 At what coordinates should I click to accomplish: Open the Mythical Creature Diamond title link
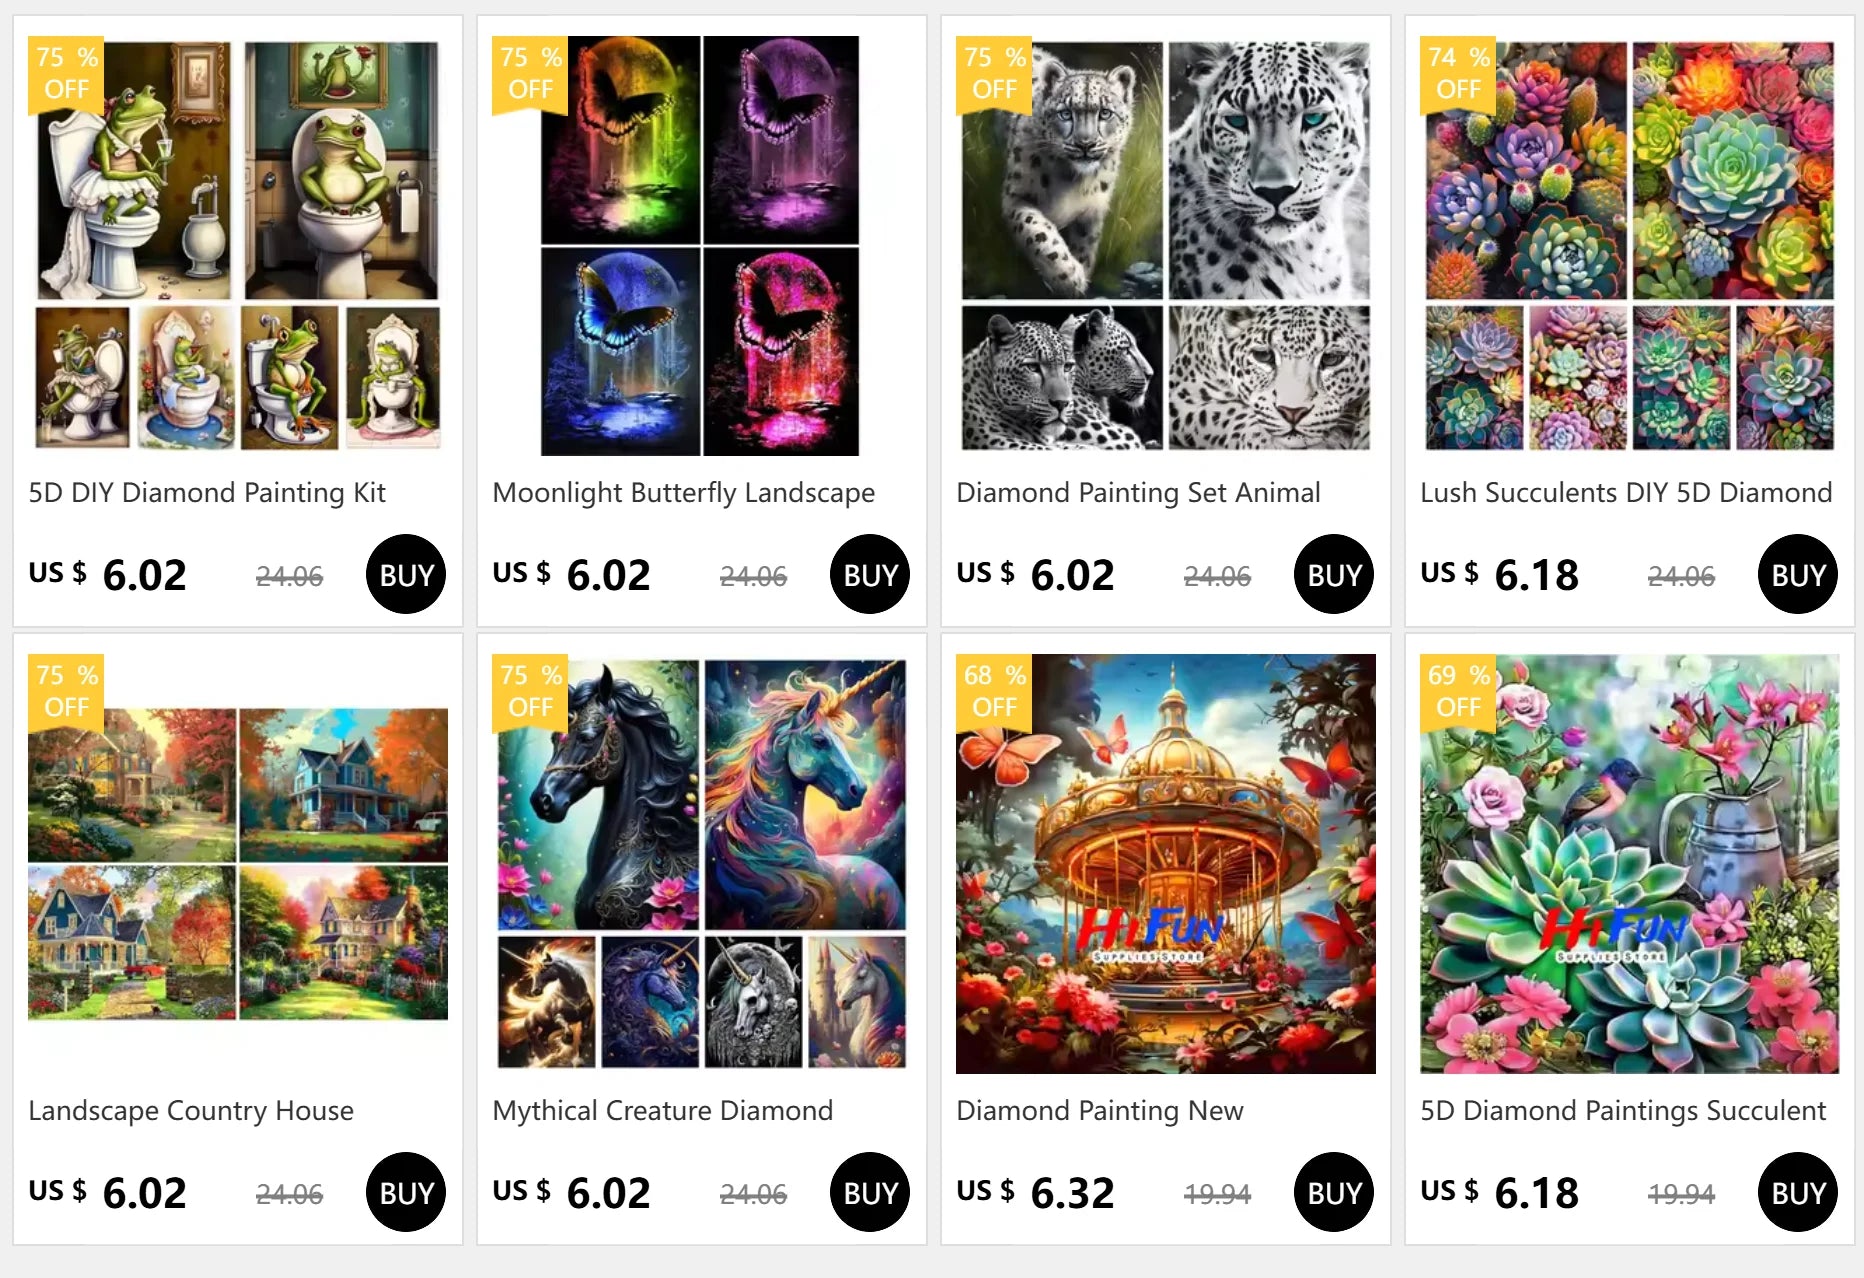(x=662, y=1111)
